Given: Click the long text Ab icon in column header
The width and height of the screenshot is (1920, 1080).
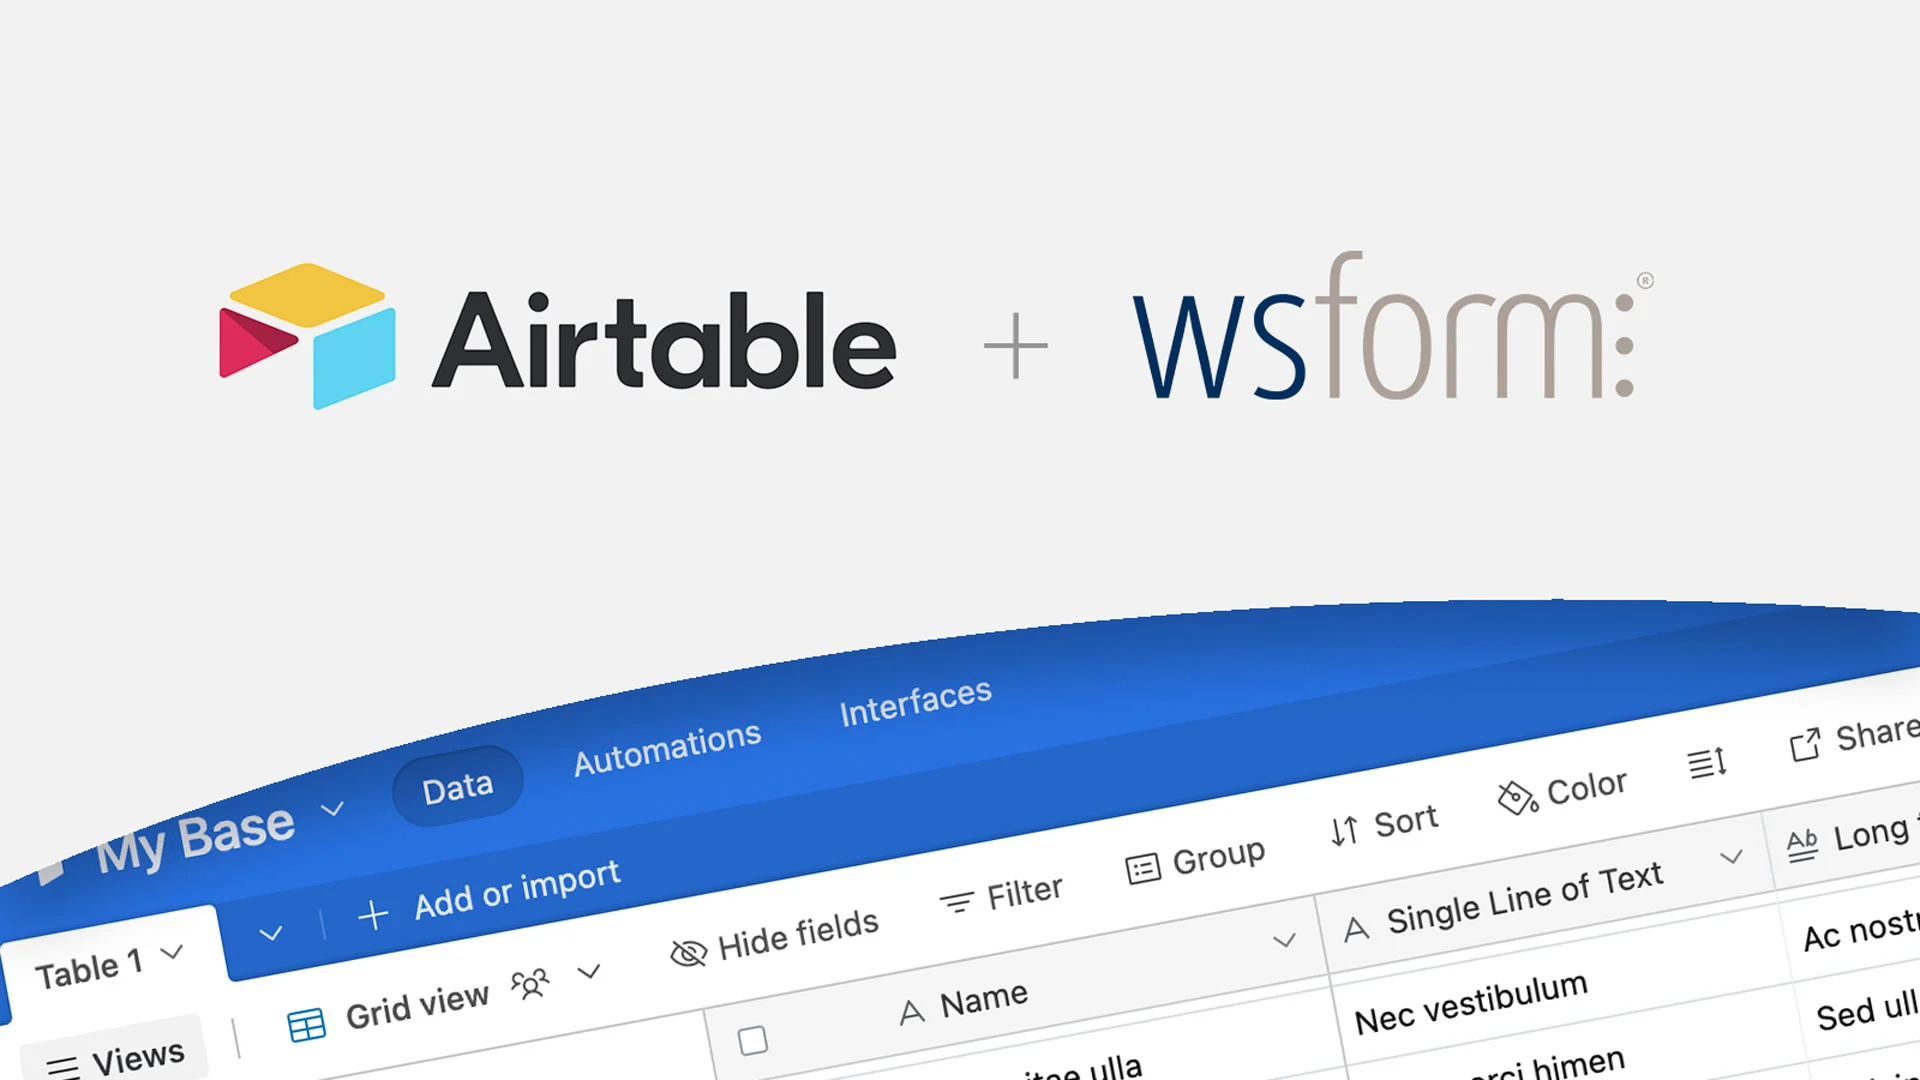Looking at the screenshot, I should (1802, 845).
